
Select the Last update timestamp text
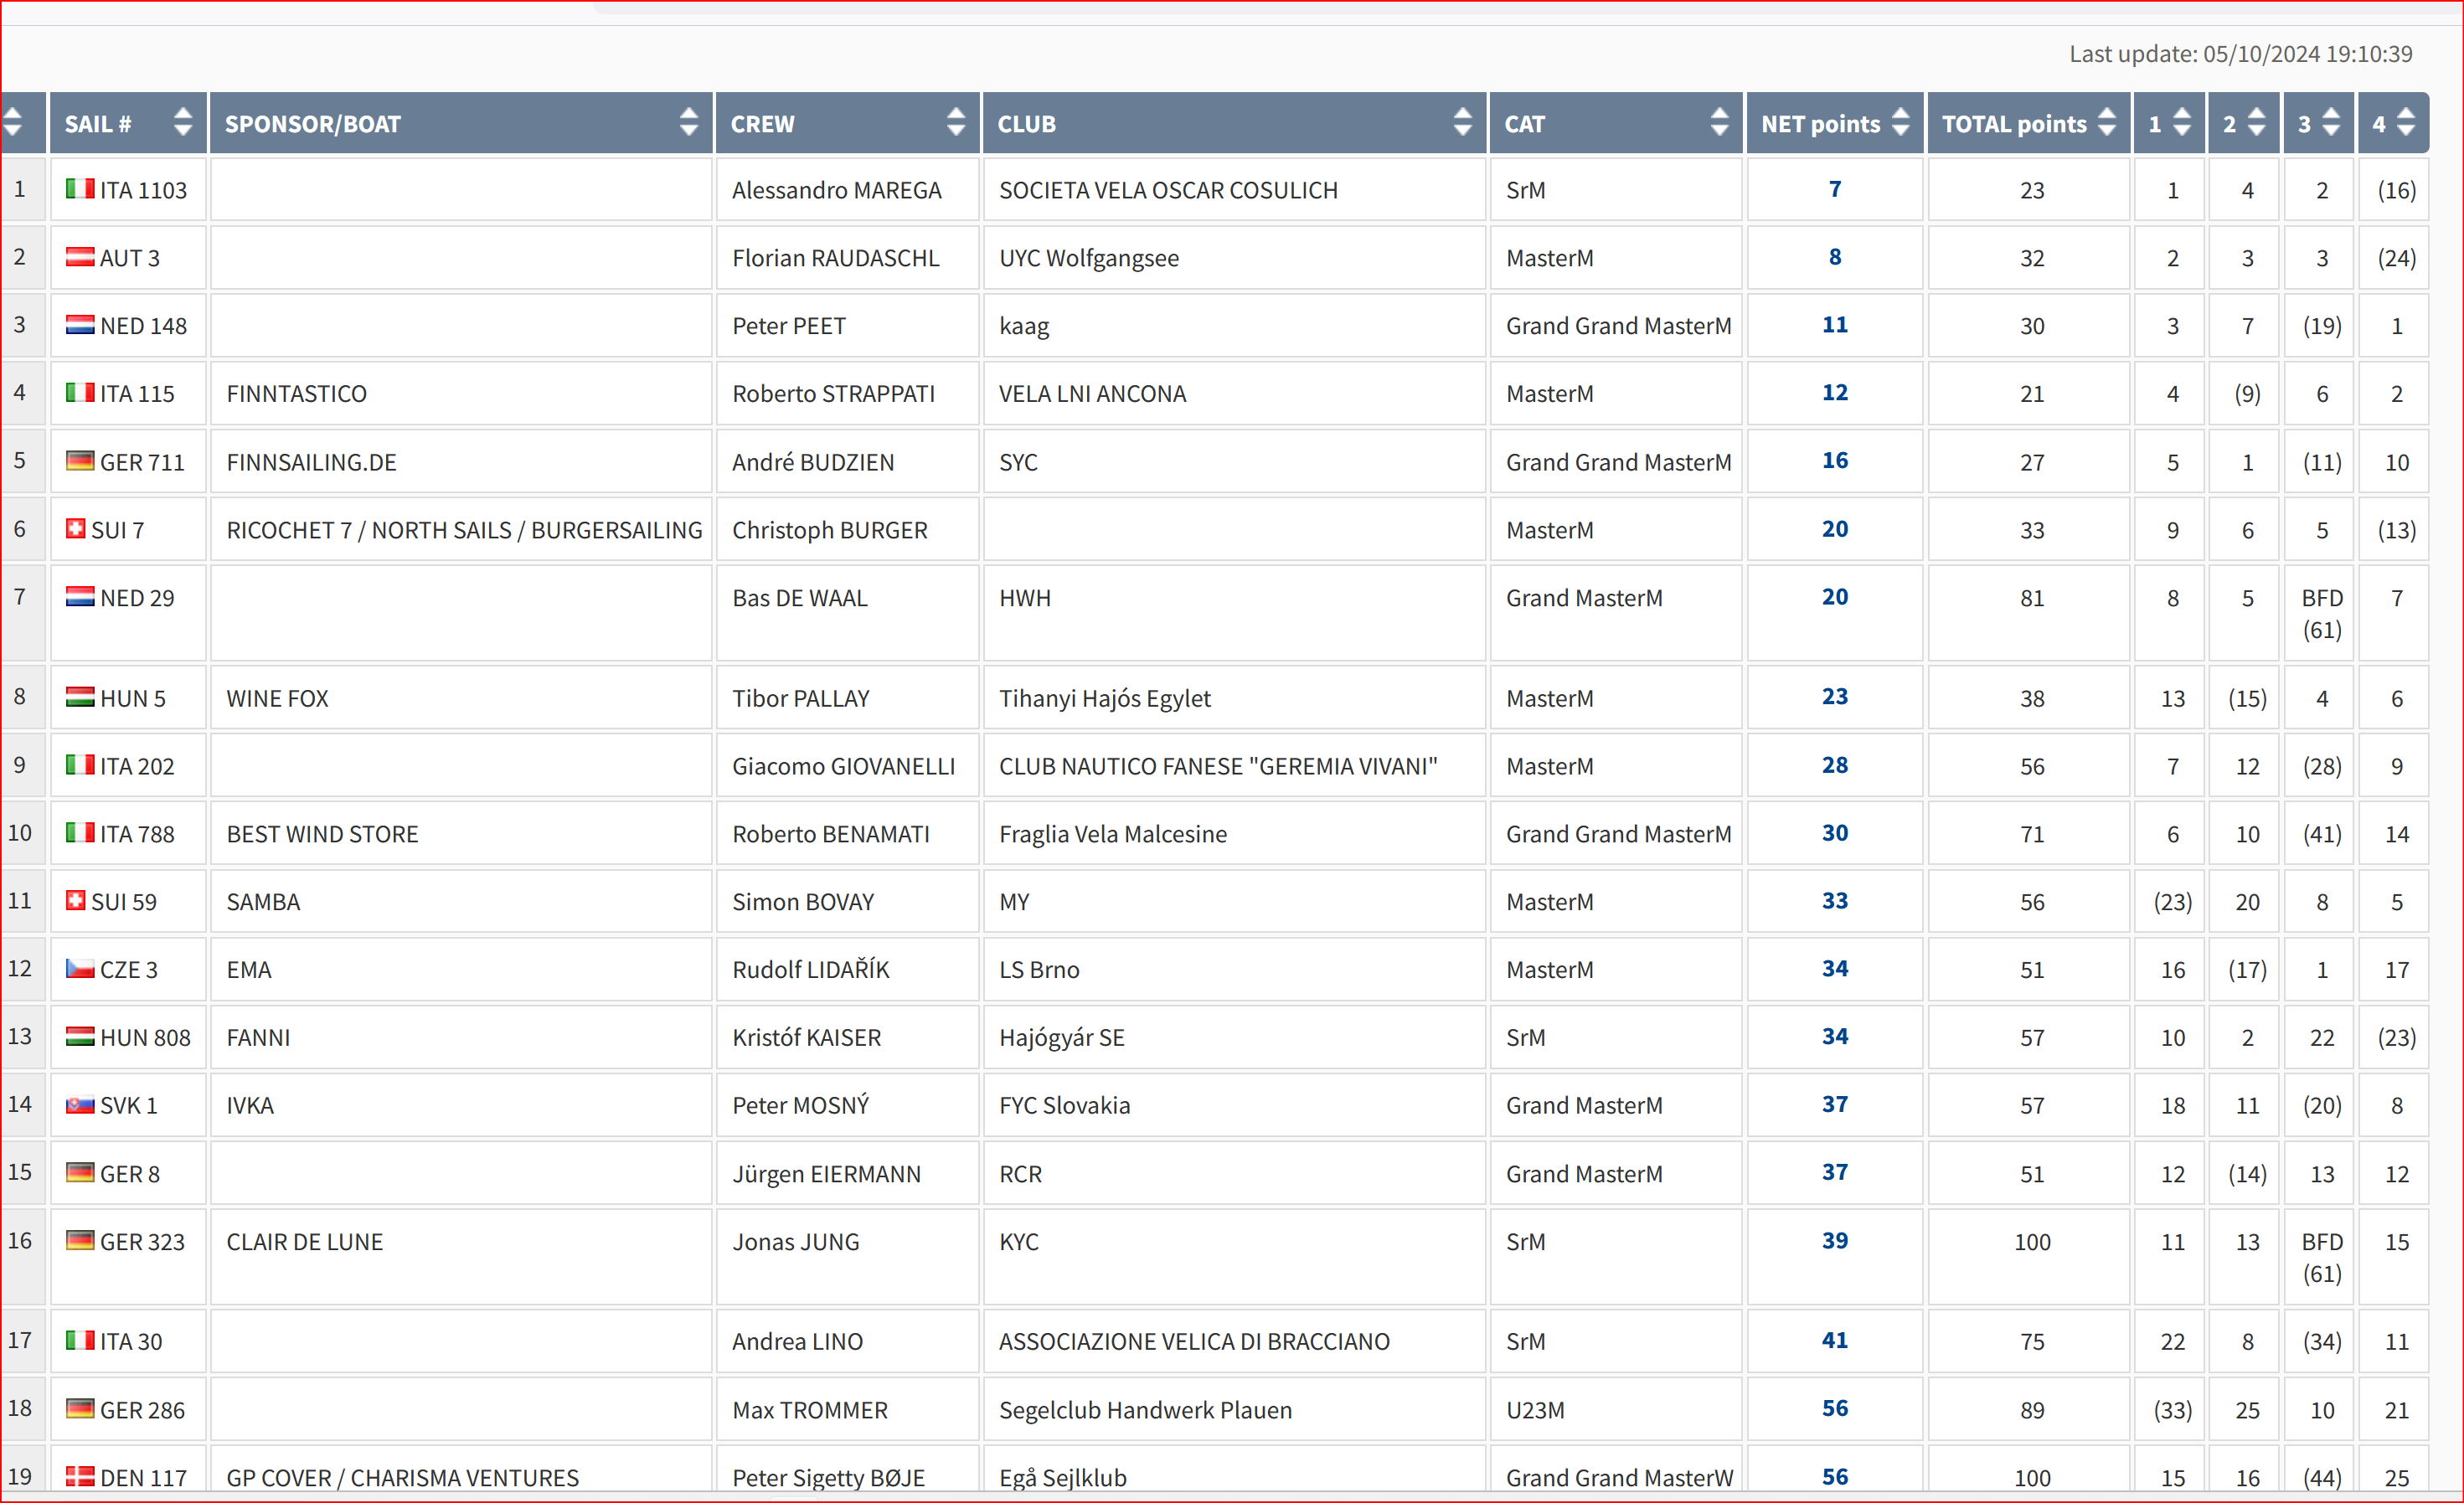tap(2240, 53)
